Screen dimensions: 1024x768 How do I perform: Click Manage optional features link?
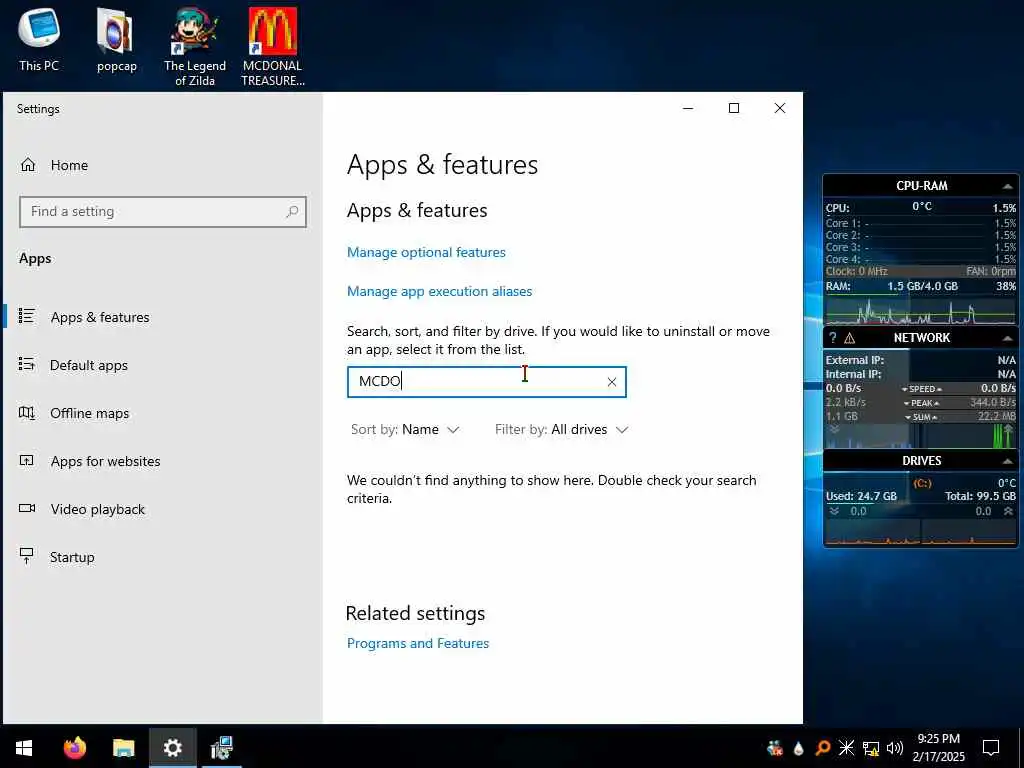coord(426,252)
